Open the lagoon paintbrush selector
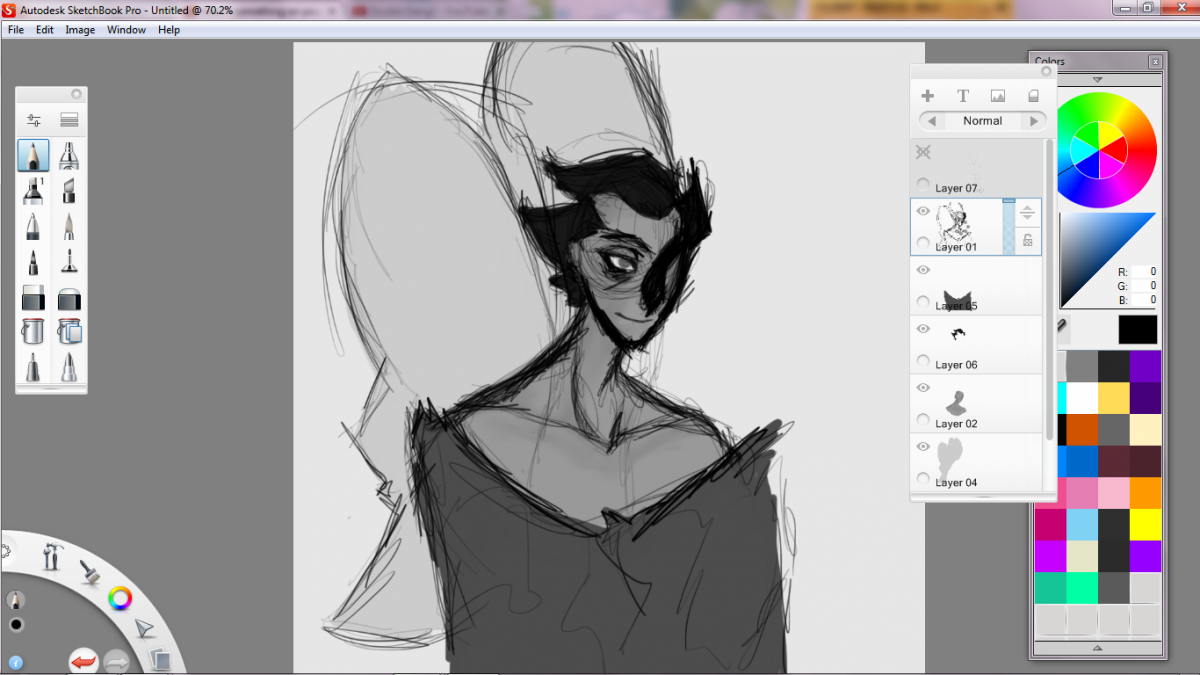This screenshot has height=675, width=1200. pyautogui.click(x=88, y=572)
